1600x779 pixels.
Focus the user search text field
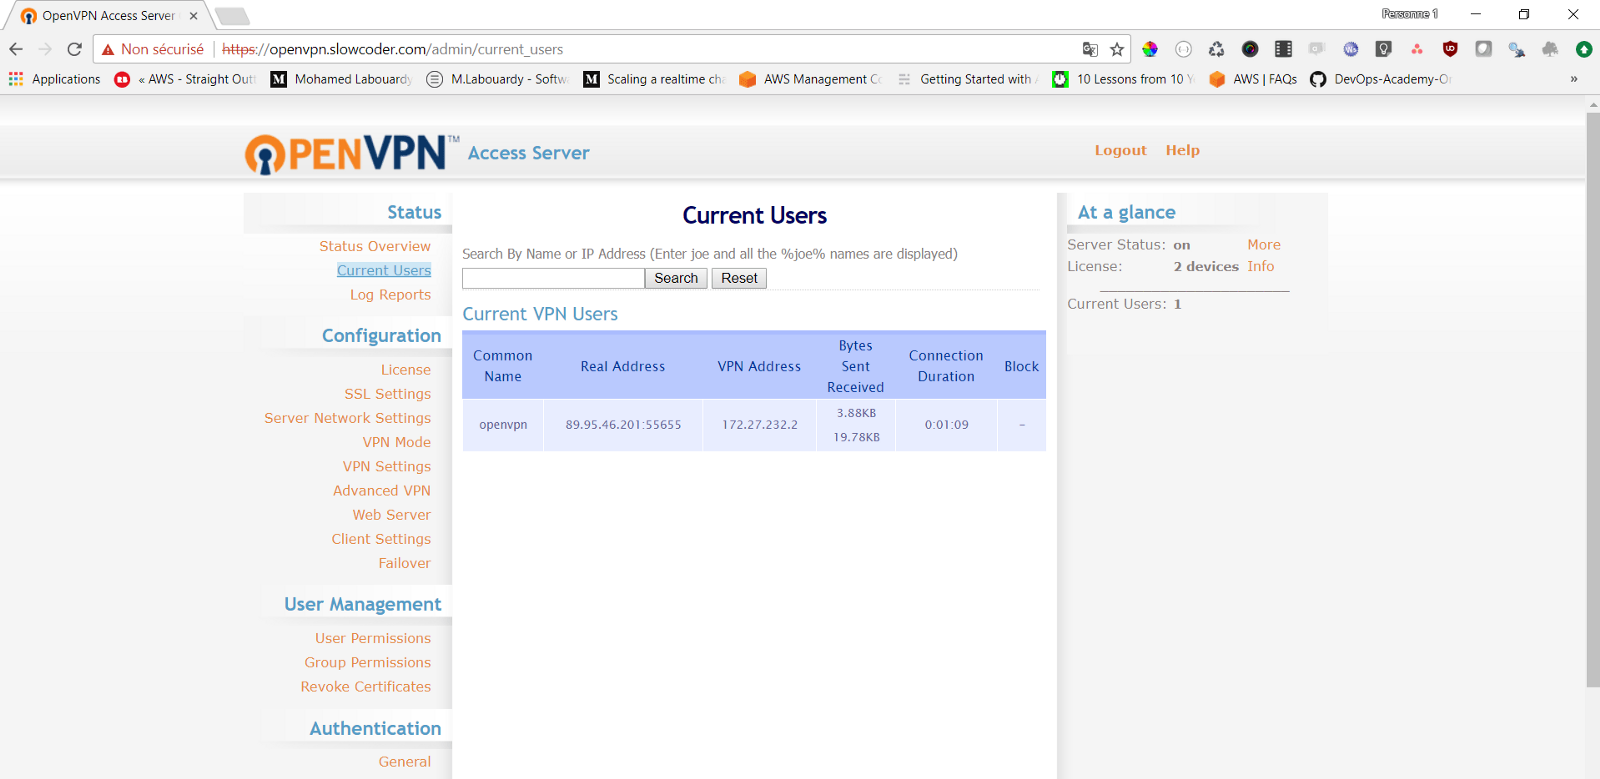(553, 278)
